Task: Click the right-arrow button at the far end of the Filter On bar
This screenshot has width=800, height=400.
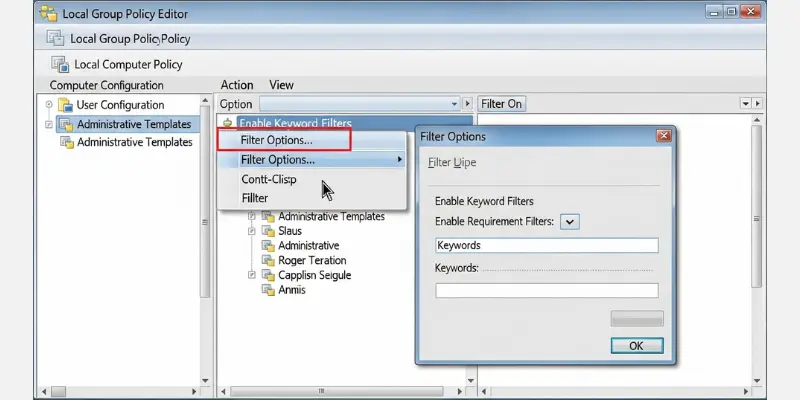Action: [x=758, y=104]
